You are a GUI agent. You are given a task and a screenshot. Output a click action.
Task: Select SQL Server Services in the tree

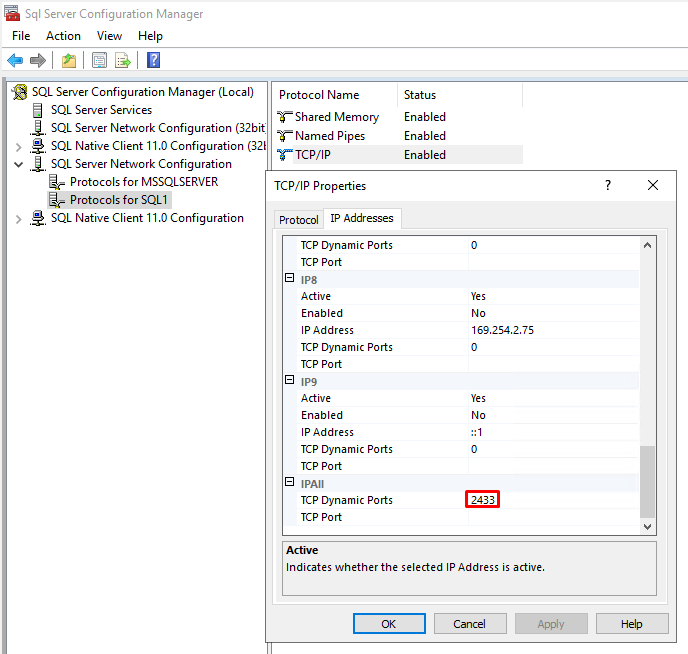click(x=101, y=110)
